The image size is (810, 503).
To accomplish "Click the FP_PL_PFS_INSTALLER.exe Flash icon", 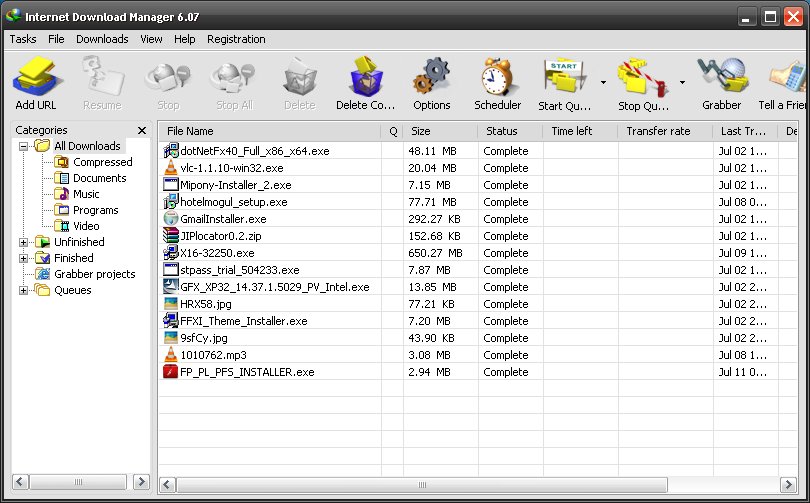I will point(170,372).
